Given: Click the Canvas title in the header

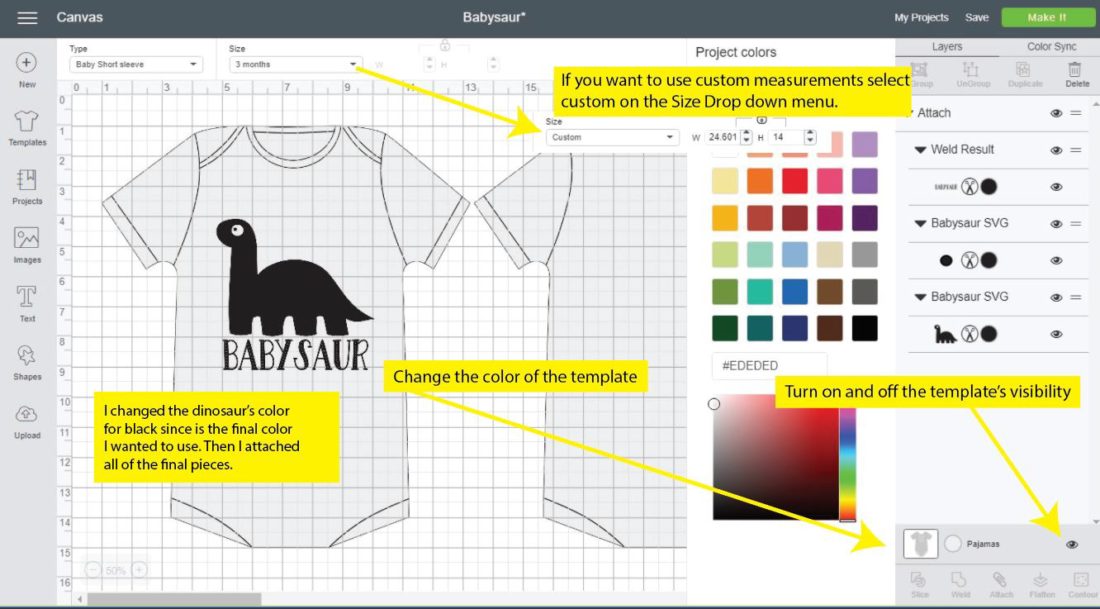Looking at the screenshot, I should pos(80,18).
